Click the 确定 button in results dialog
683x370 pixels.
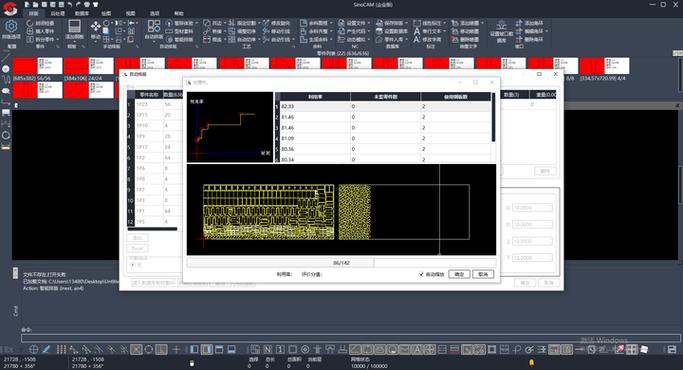click(x=459, y=274)
